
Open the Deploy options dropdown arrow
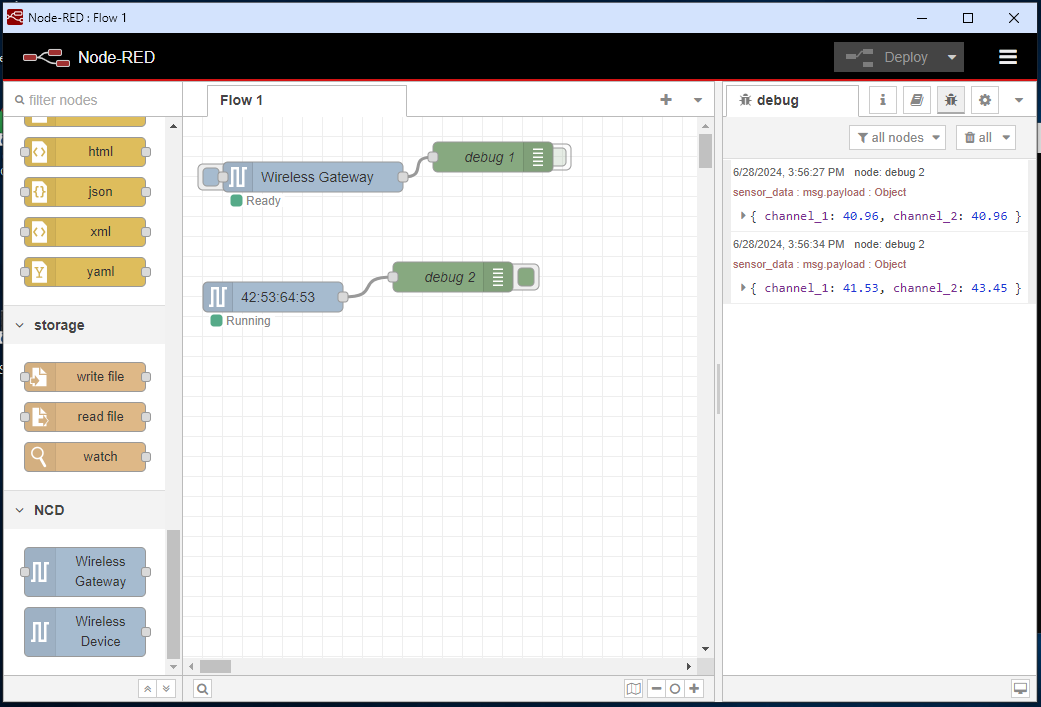[952, 57]
